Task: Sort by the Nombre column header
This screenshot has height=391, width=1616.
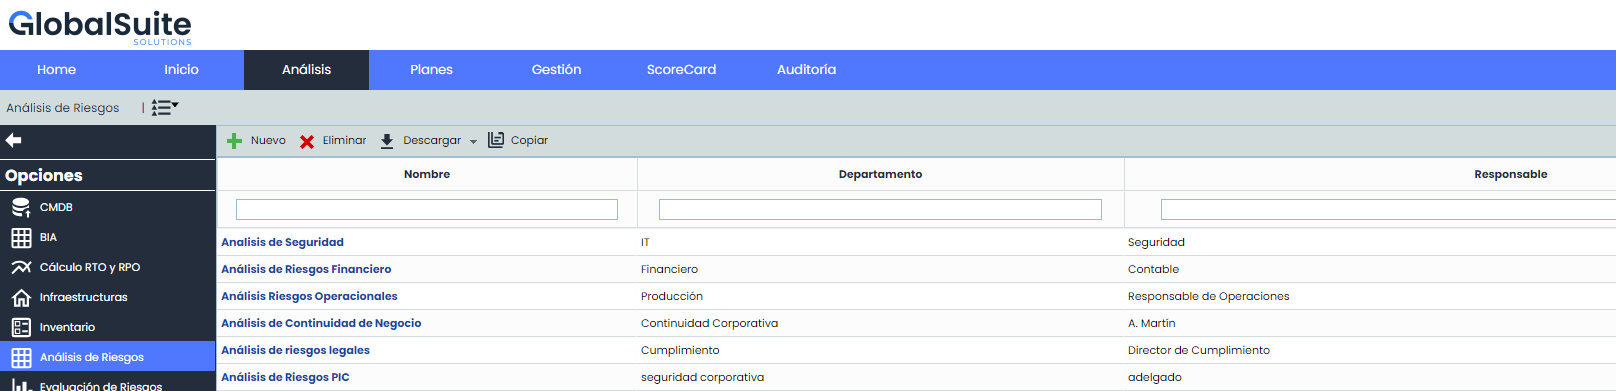Action: click(427, 174)
